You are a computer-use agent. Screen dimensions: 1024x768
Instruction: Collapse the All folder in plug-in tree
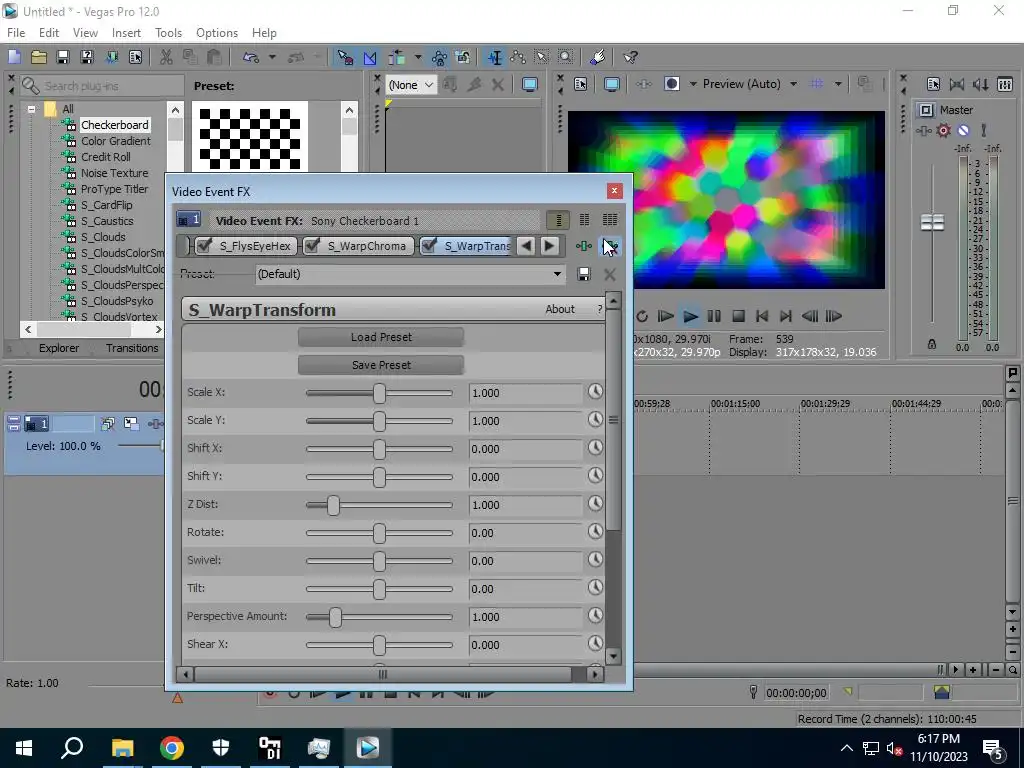31,109
